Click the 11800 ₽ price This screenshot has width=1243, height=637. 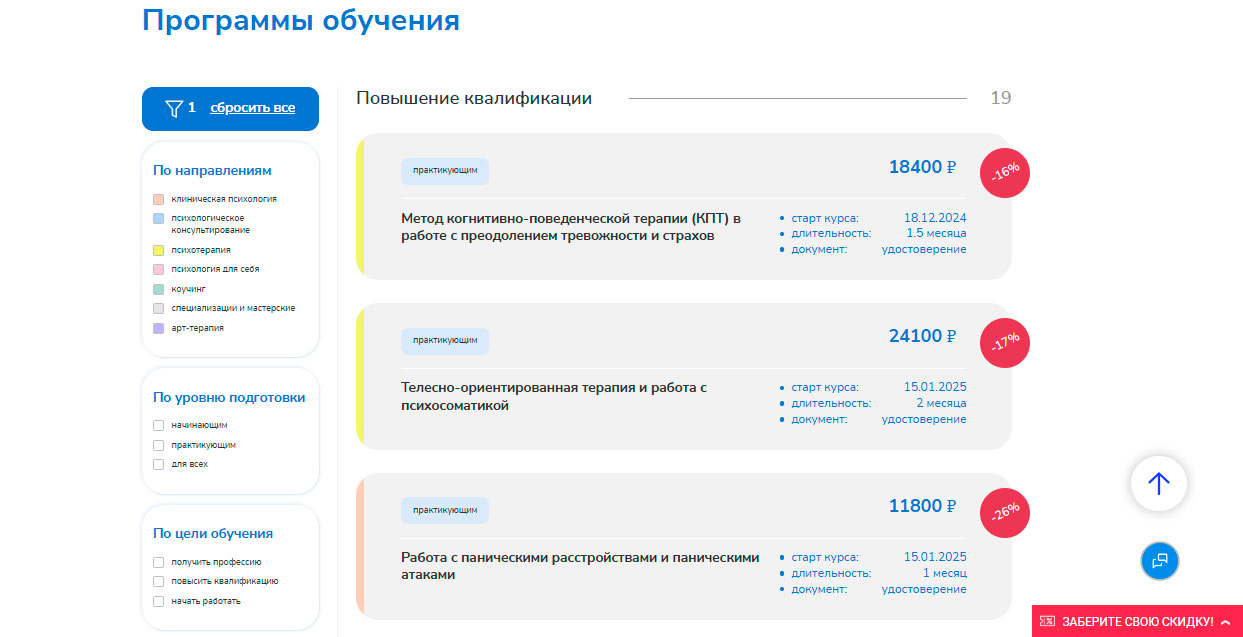(x=922, y=506)
